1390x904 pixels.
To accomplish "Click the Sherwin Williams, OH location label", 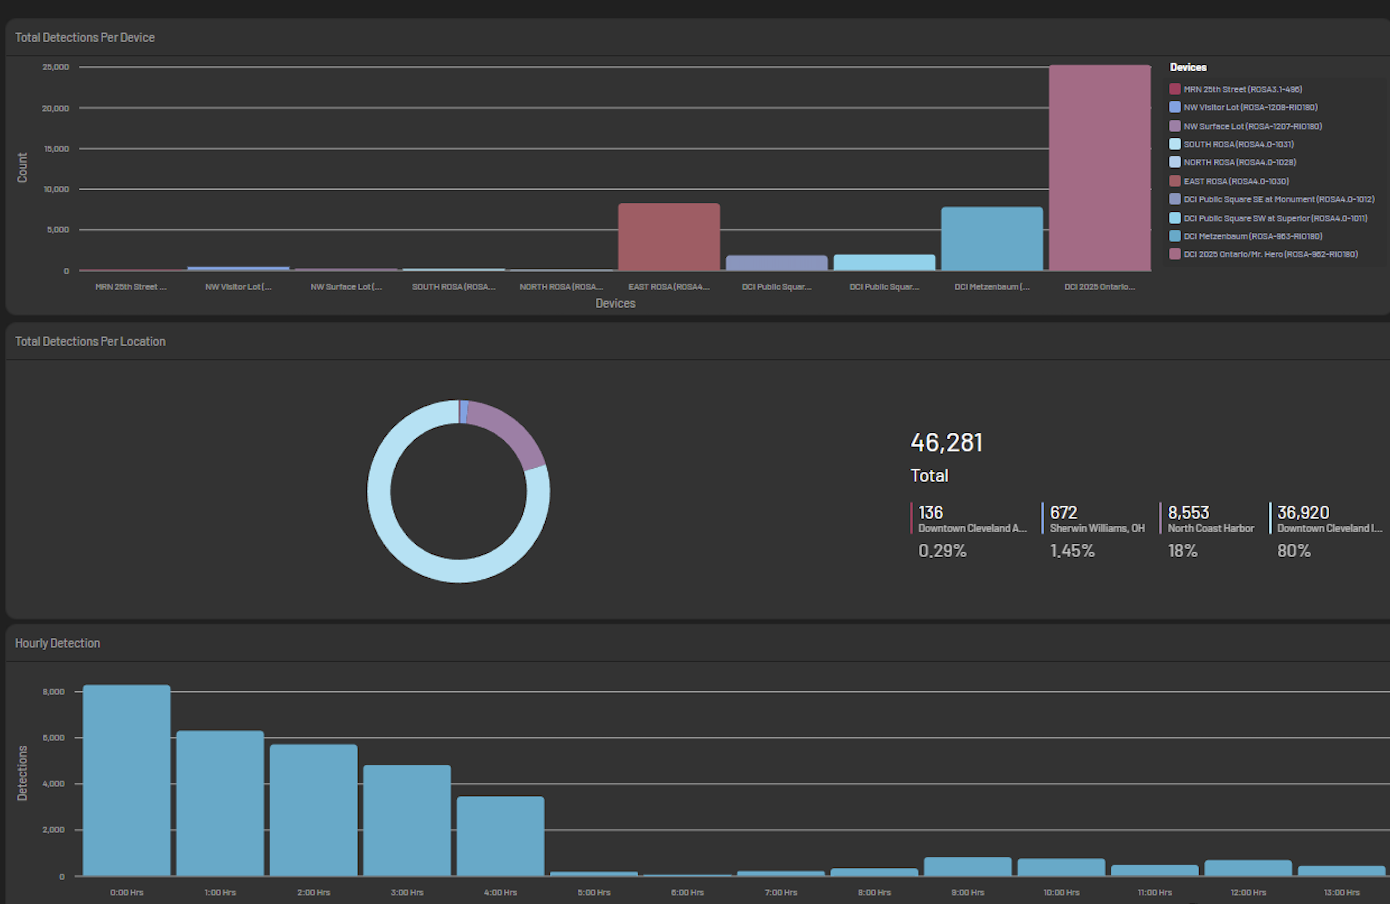I will (x=1097, y=528).
